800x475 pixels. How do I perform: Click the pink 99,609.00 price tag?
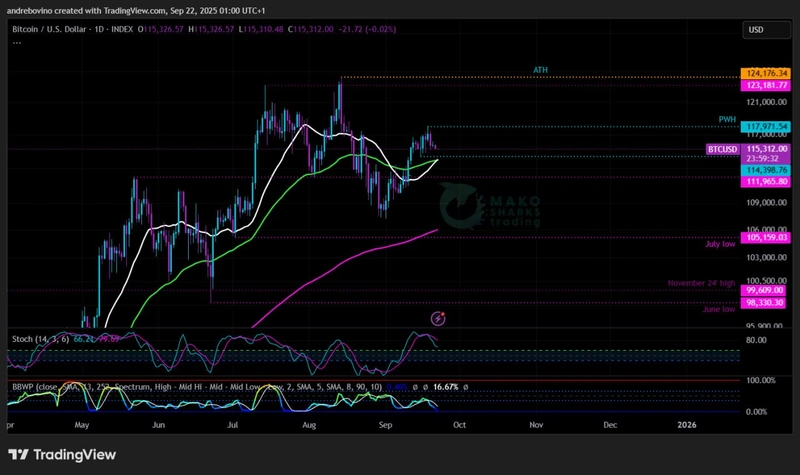tap(767, 289)
